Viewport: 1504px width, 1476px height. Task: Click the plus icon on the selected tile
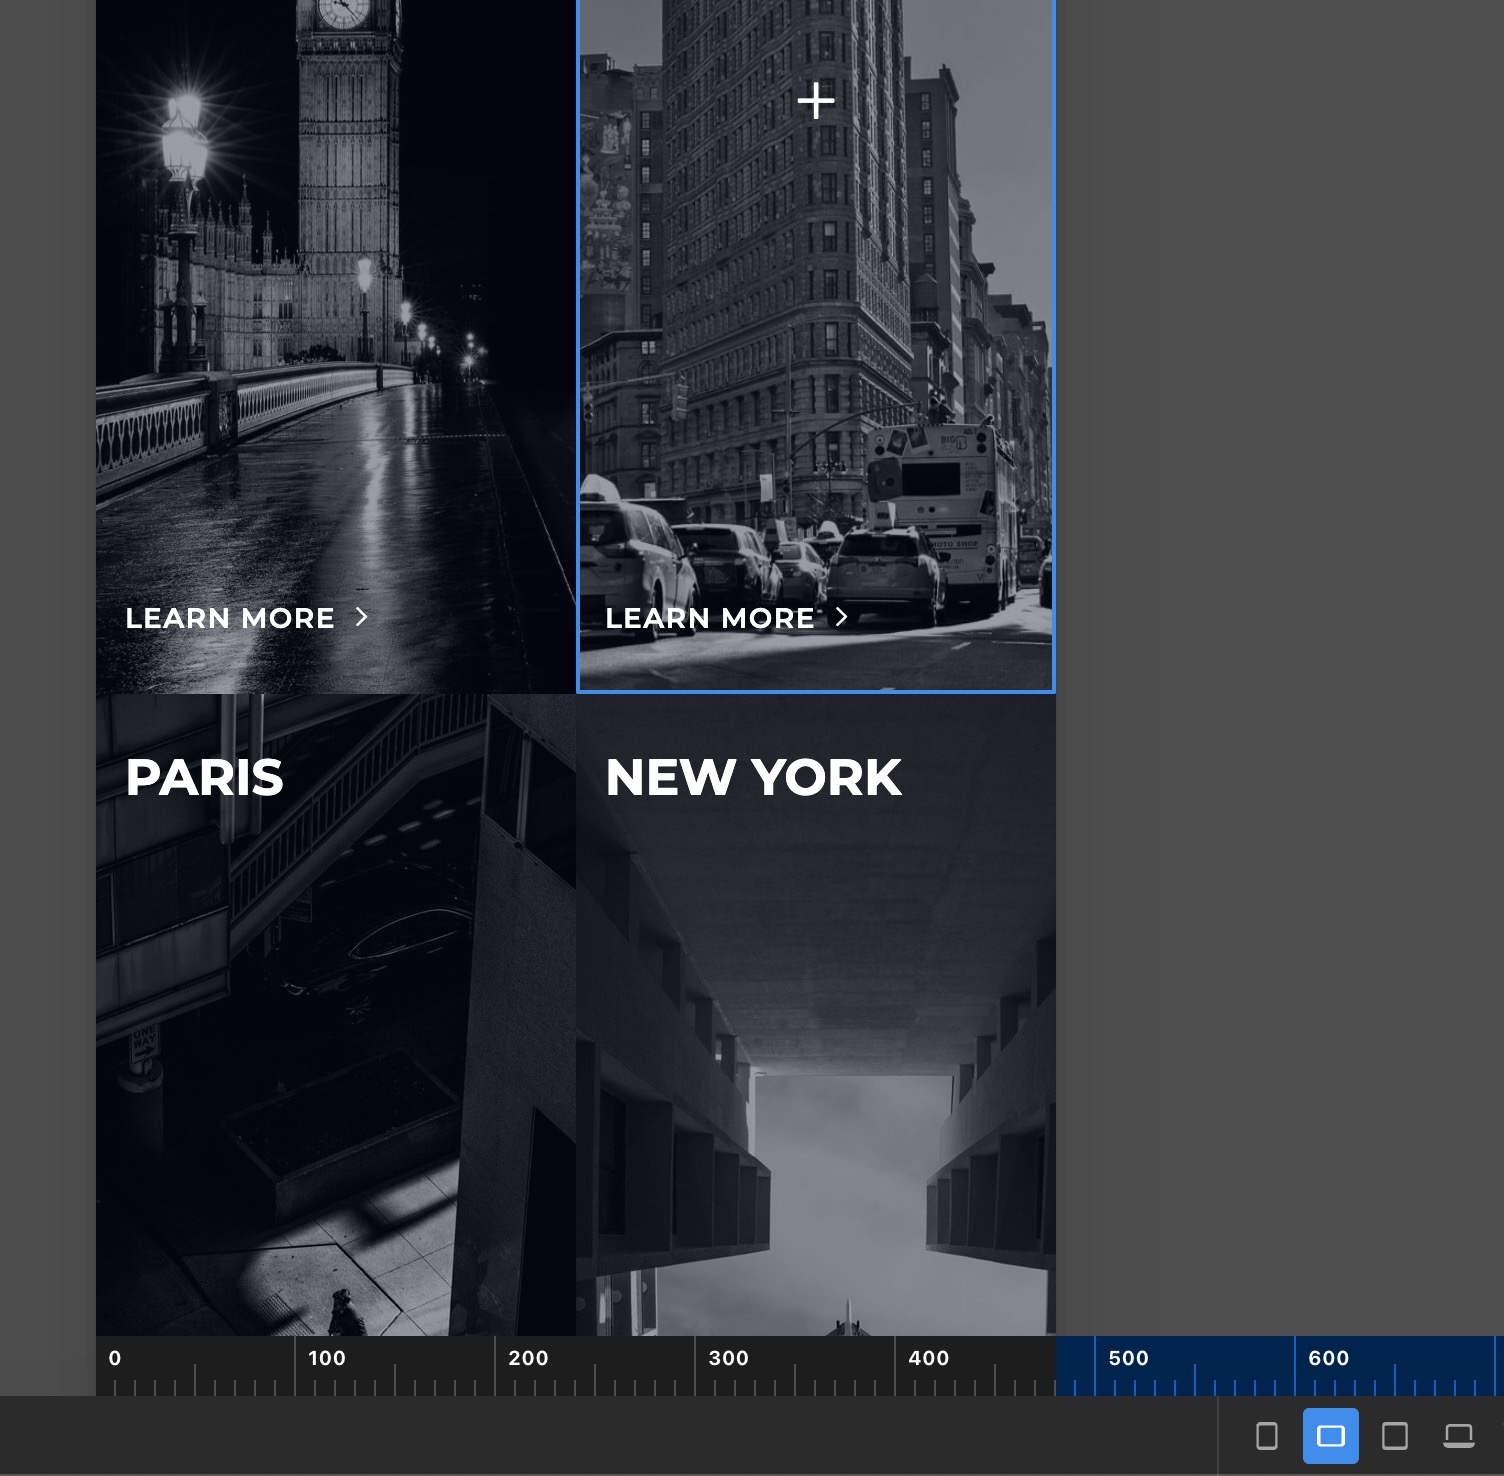pyautogui.click(x=816, y=101)
